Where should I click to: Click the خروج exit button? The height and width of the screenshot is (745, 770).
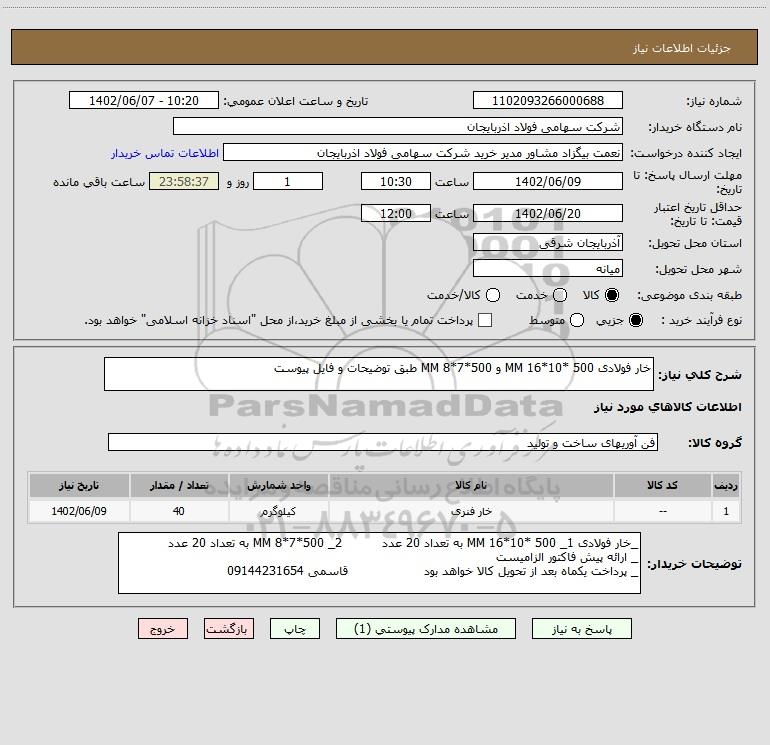click(163, 629)
